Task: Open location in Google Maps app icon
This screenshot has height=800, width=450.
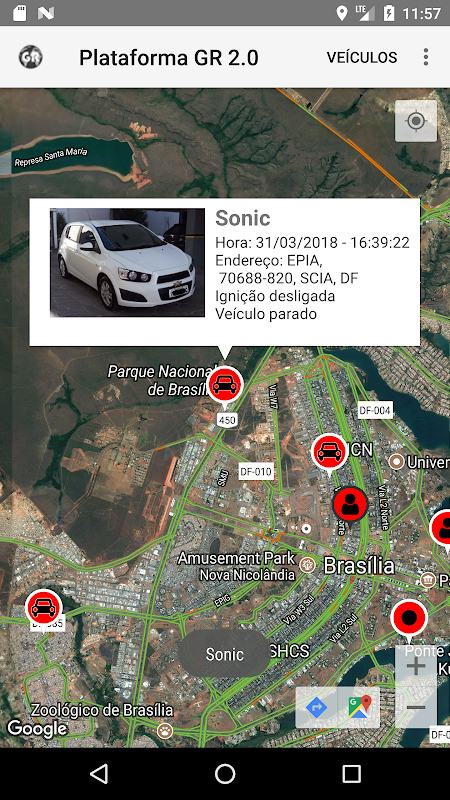Action: [x=359, y=708]
